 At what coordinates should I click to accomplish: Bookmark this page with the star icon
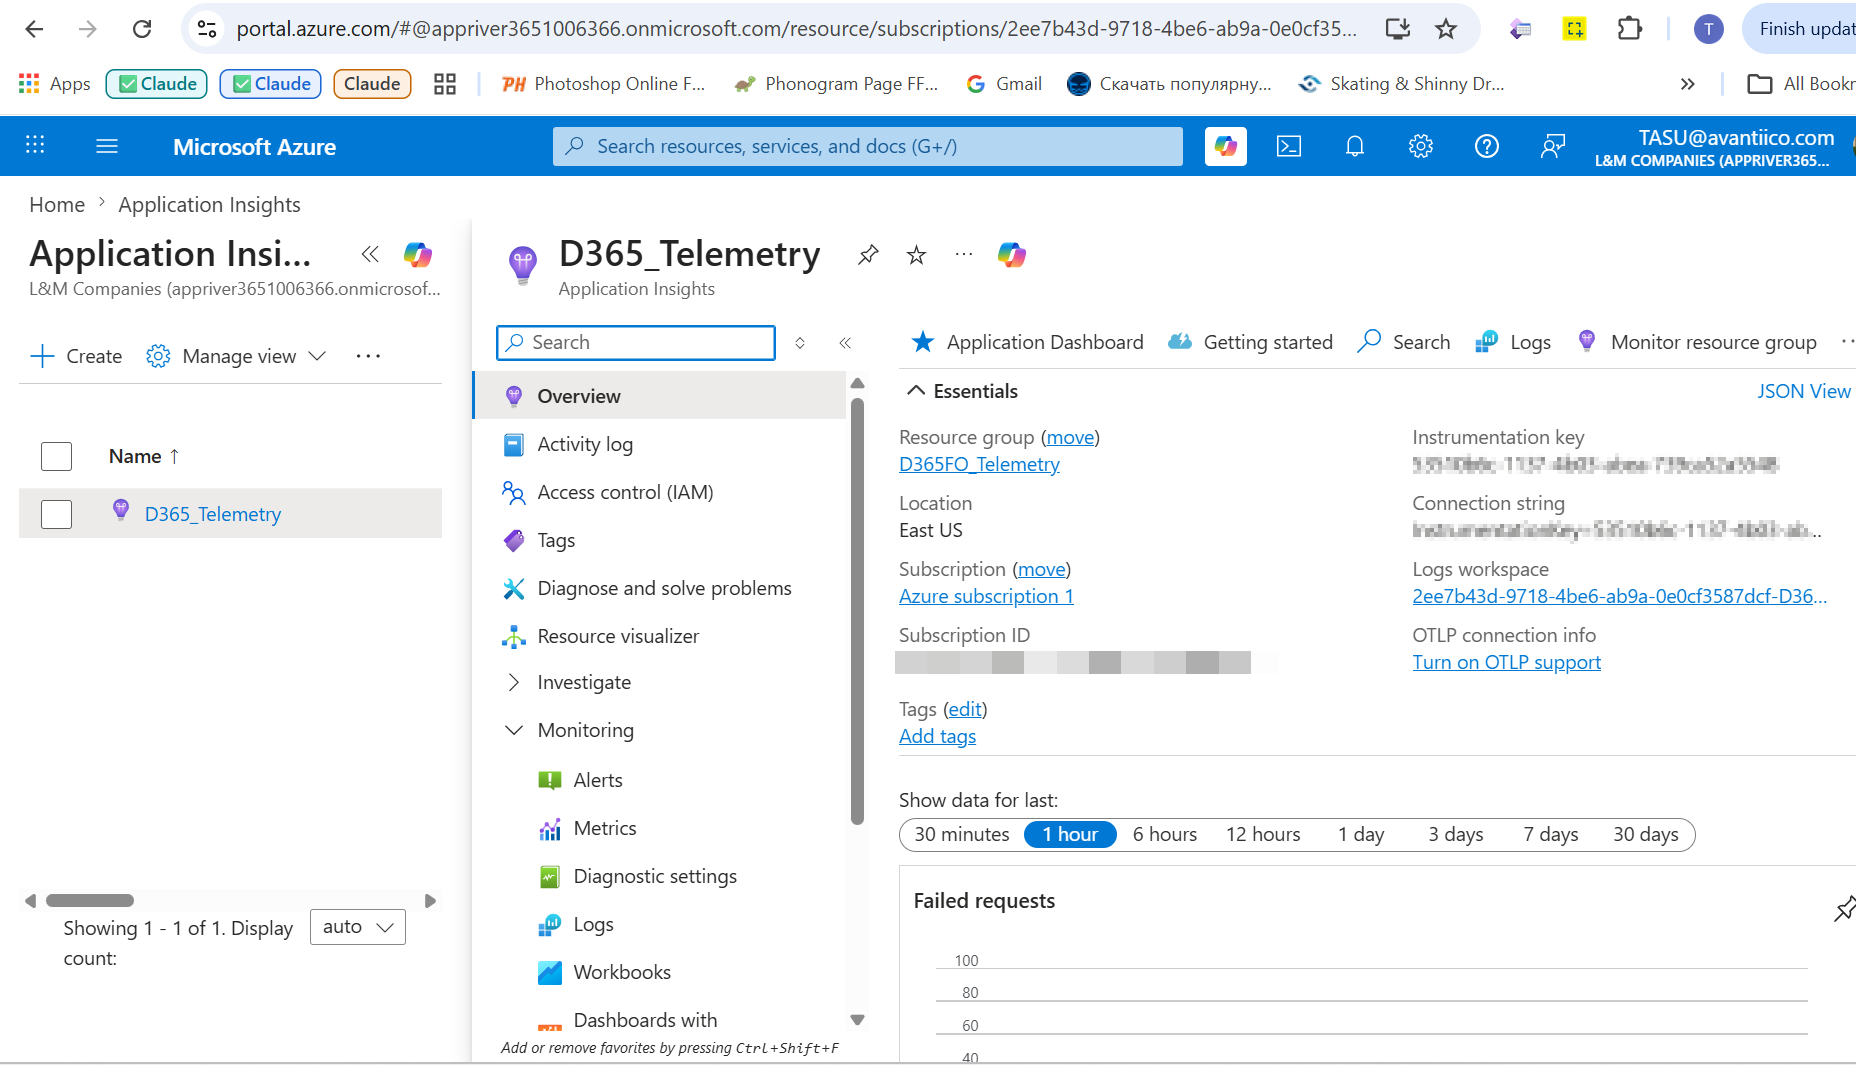[x=1446, y=29]
